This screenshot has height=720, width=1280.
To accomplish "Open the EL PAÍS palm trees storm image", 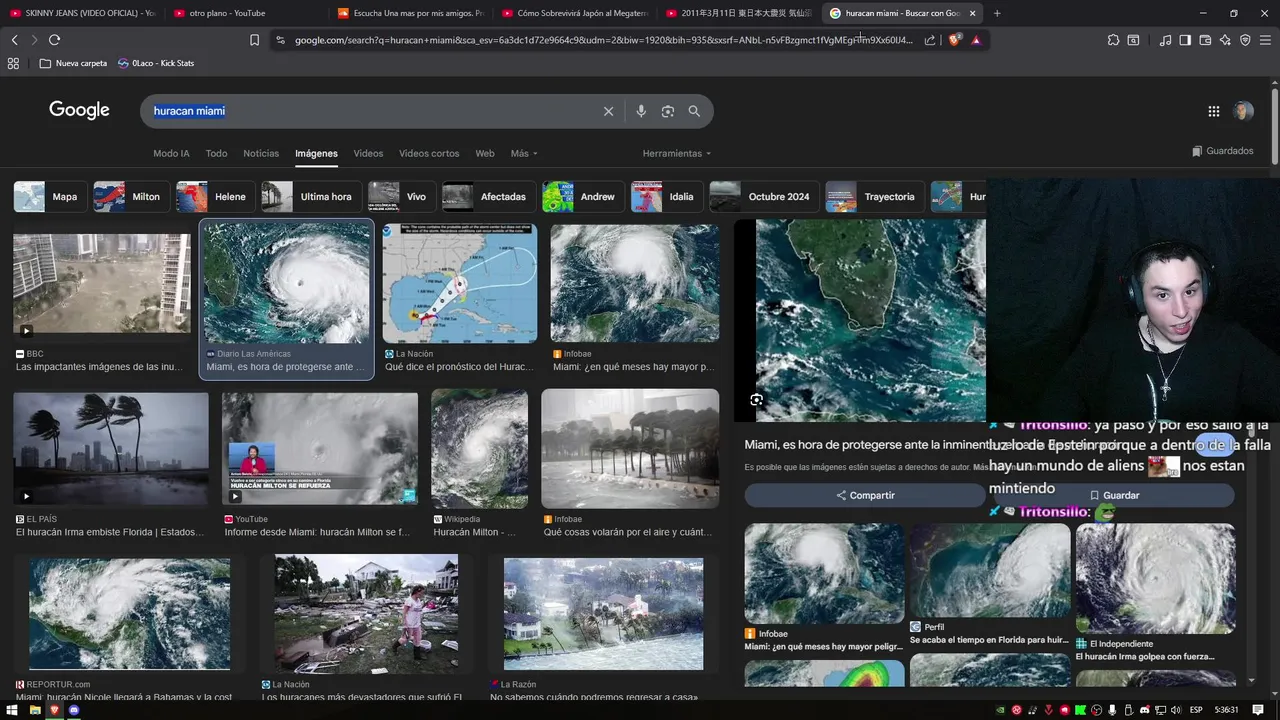I will click(x=111, y=449).
